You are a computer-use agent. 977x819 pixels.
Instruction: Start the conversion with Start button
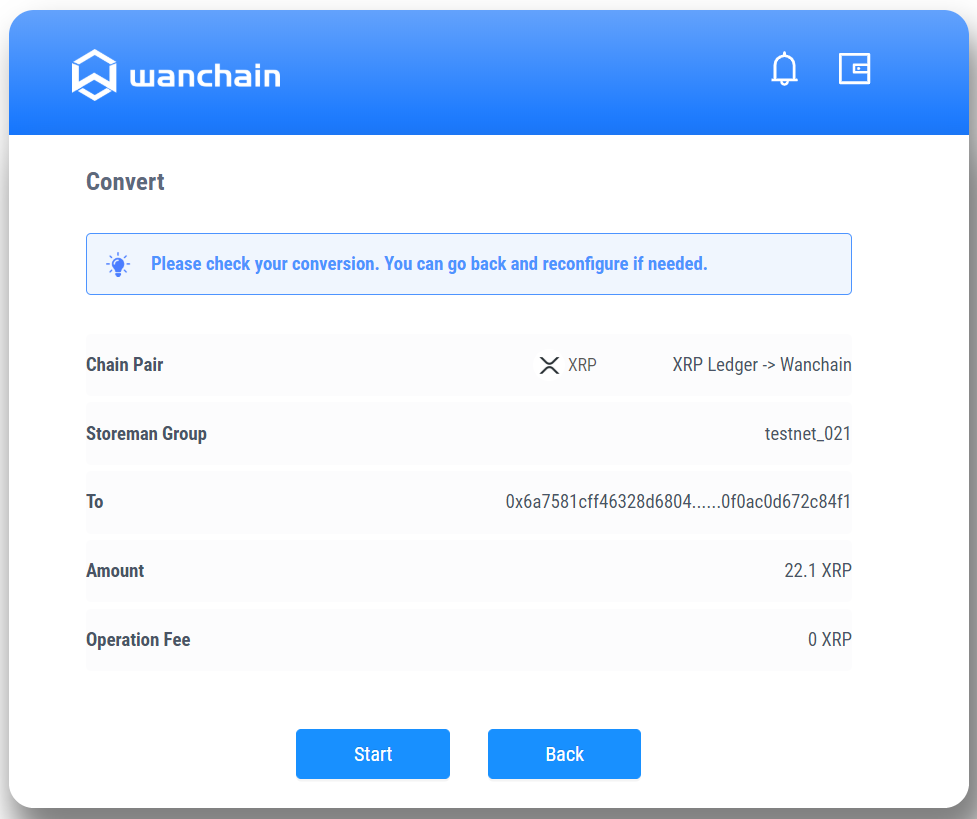pyautogui.click(x=373, y=754)
